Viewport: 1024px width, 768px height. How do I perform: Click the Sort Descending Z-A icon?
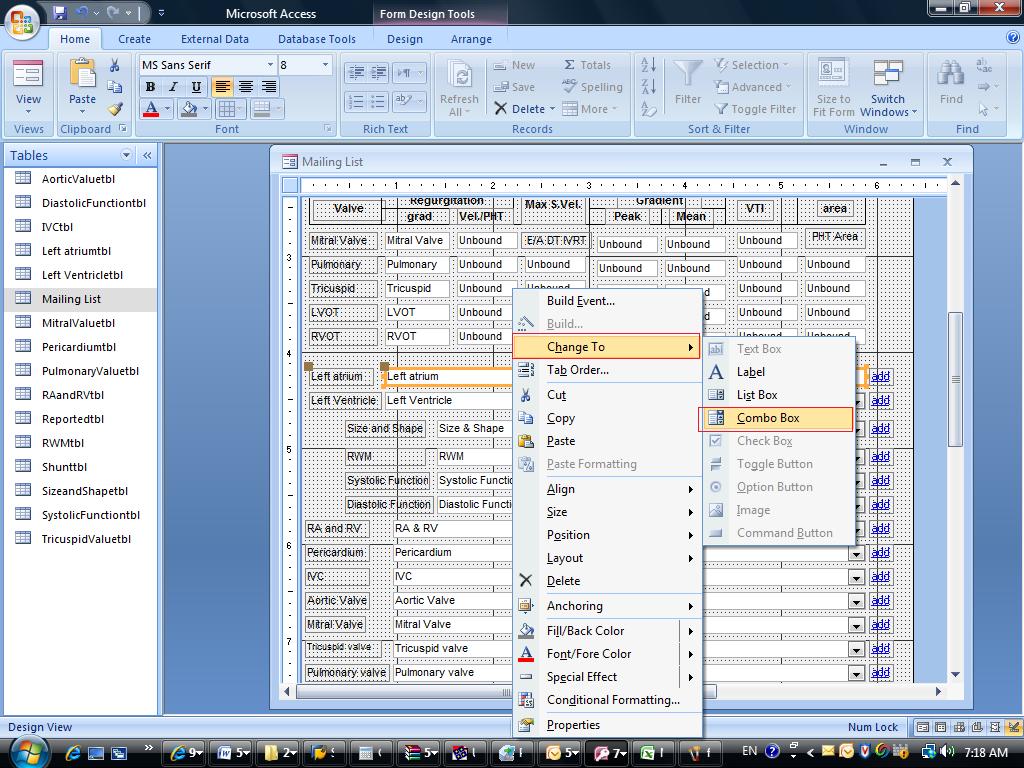pyautogui.click(x=648, y=87)
